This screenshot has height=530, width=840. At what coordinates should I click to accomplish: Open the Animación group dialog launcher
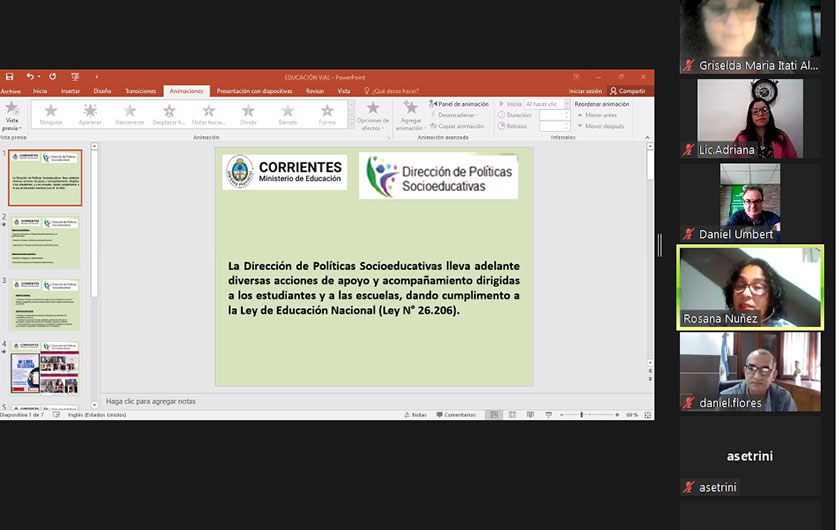388,138
